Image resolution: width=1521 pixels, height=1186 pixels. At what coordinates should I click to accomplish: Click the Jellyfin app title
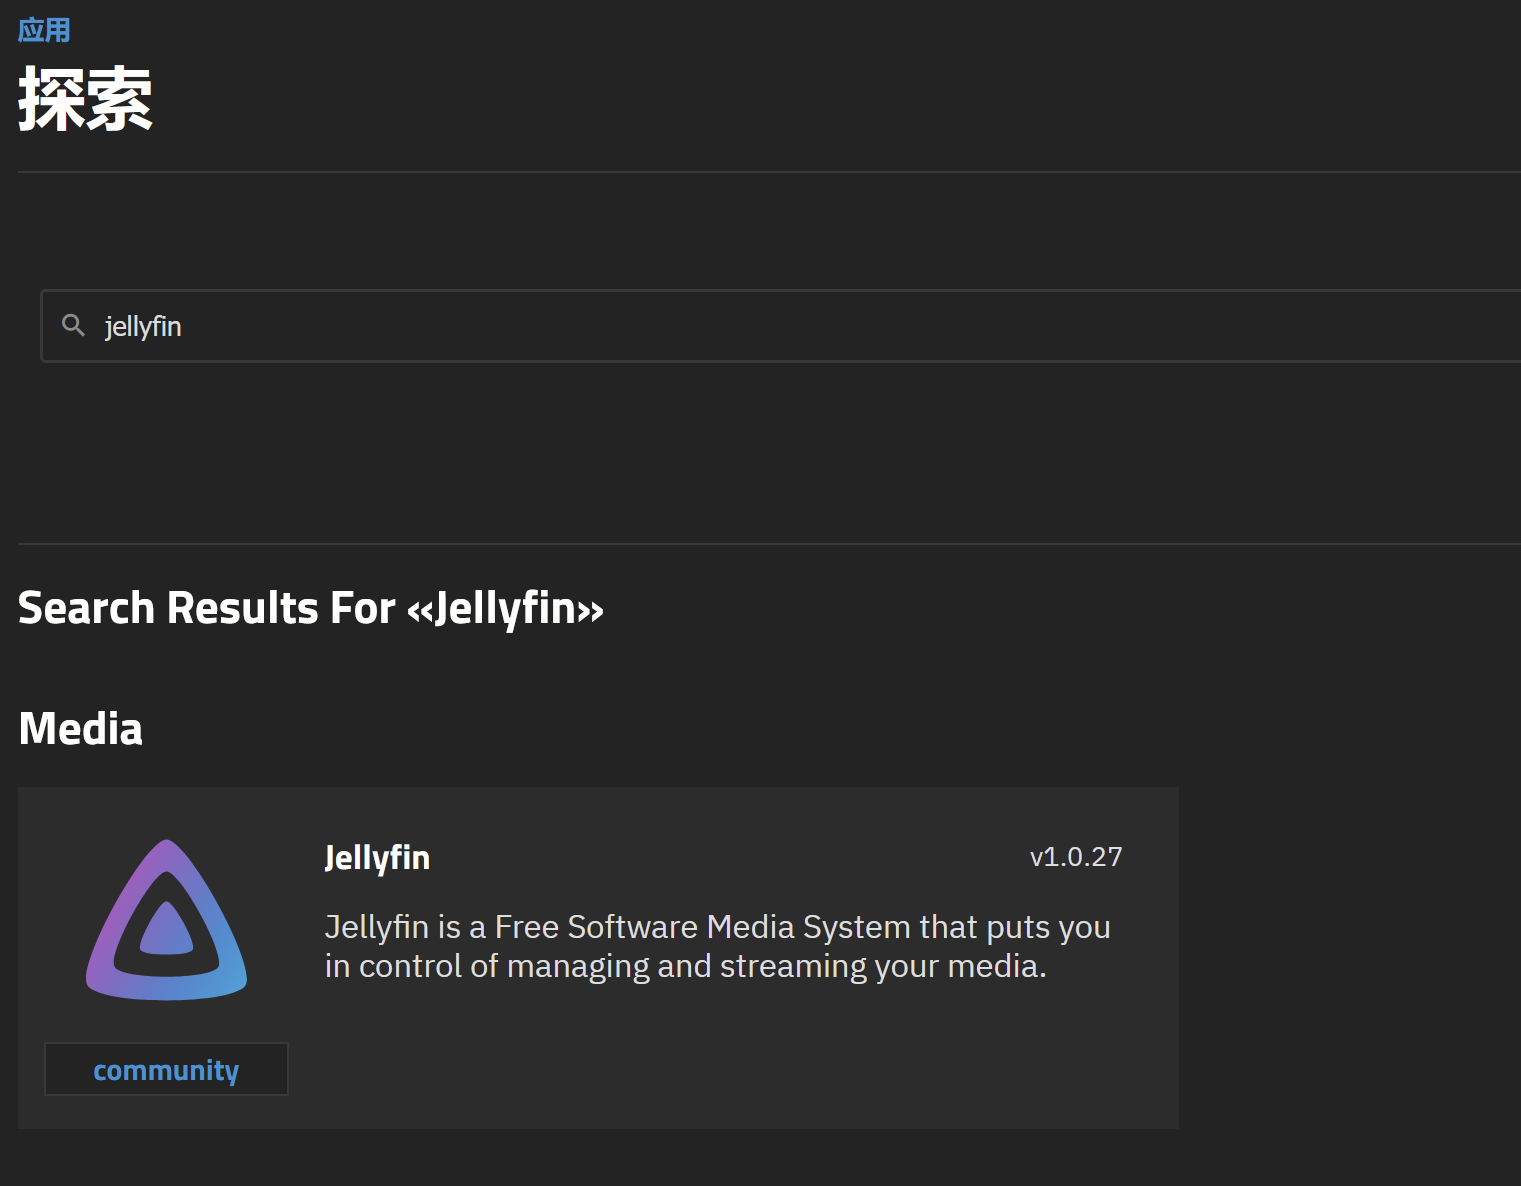pos(377,858)
